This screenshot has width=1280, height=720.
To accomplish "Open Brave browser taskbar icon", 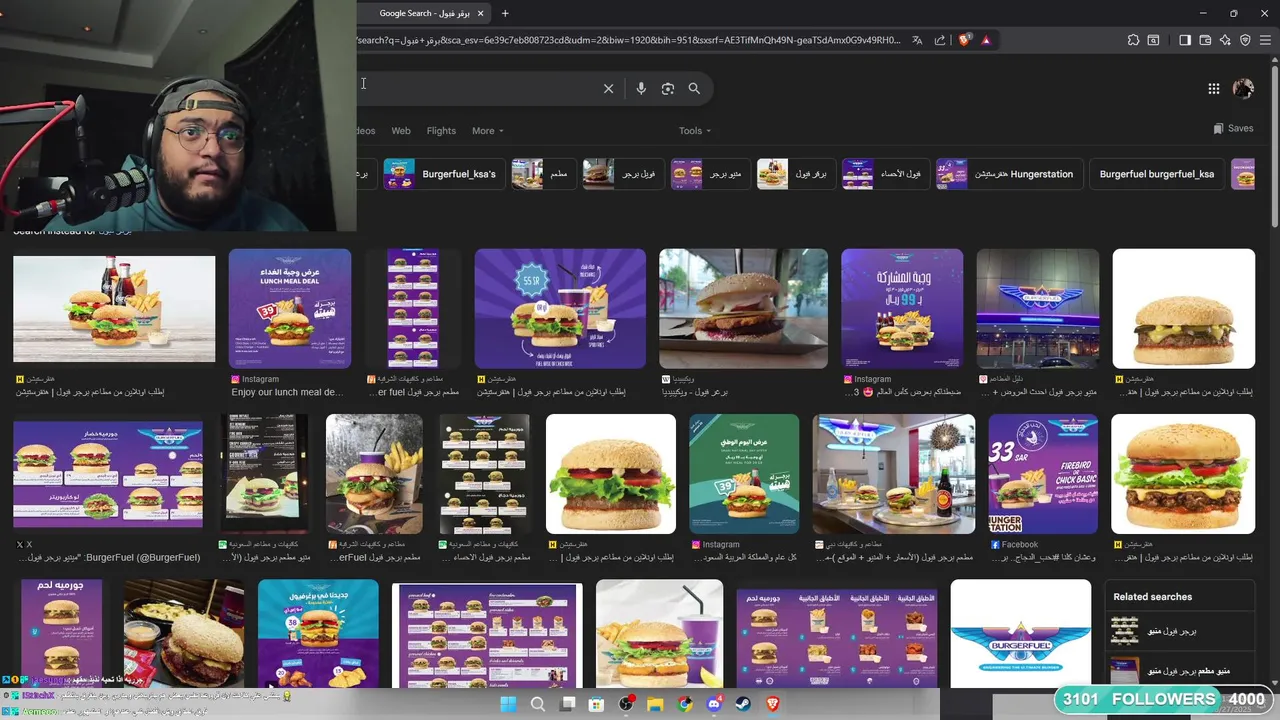I will [773, 704].
